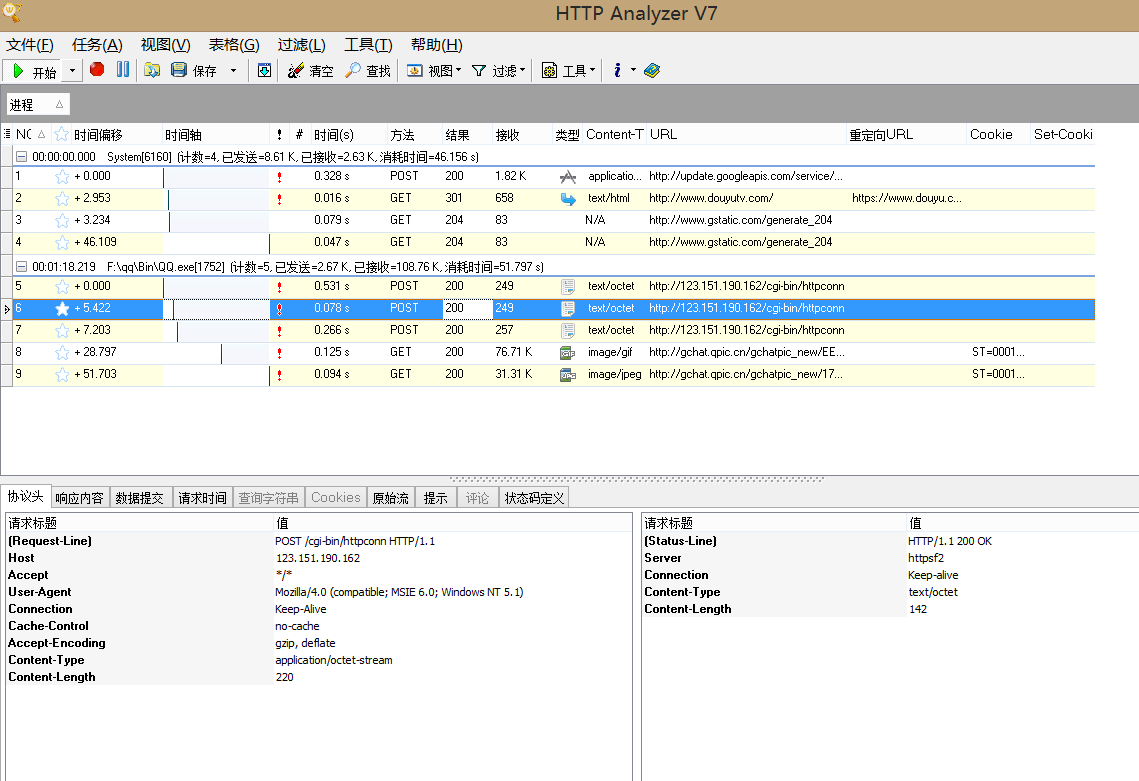Viewport: 1139px width, 781px height.
Task: Open the 文件(F) menu
Action: tap(30, 45)
